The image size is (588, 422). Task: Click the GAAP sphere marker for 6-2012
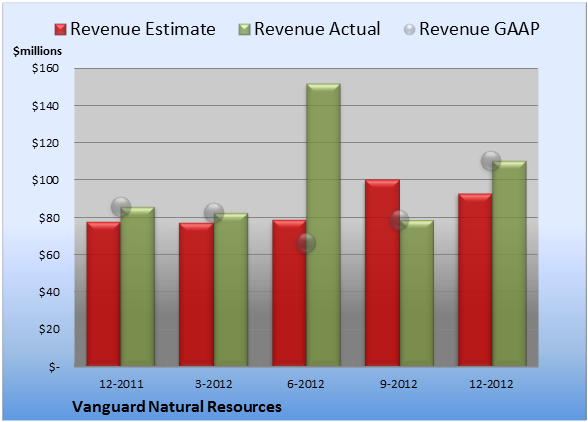(x=306, y=243)
